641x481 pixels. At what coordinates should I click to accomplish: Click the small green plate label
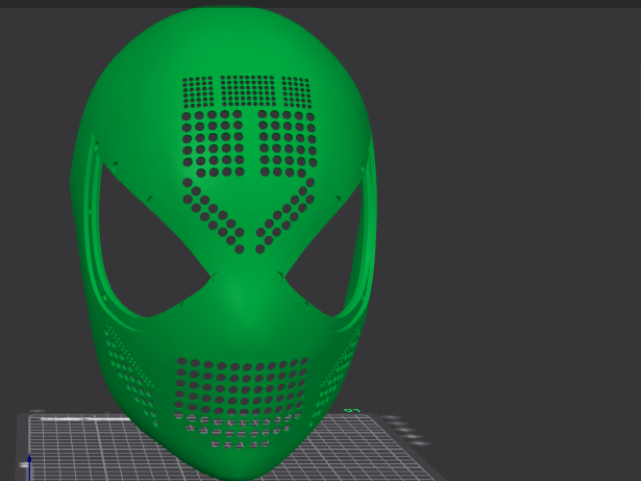(x=352, y=410)
